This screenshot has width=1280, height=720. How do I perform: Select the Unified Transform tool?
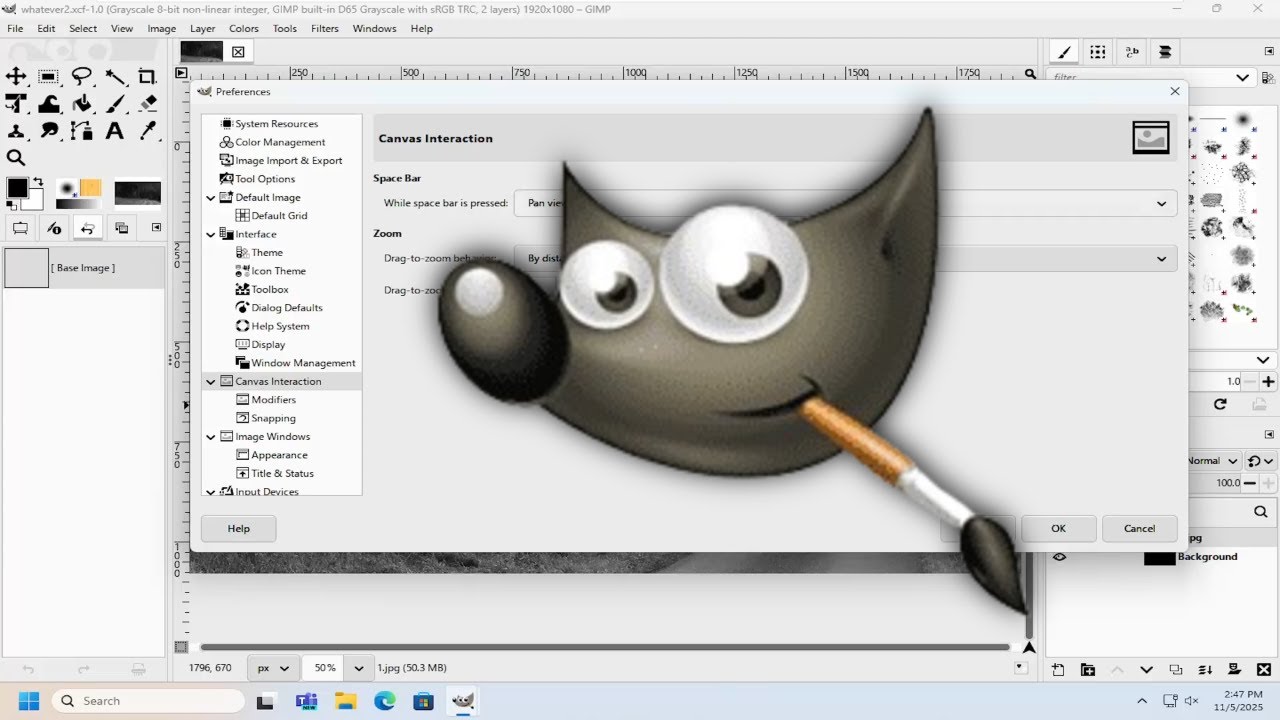pyautogui.click(x=16, y=103)
